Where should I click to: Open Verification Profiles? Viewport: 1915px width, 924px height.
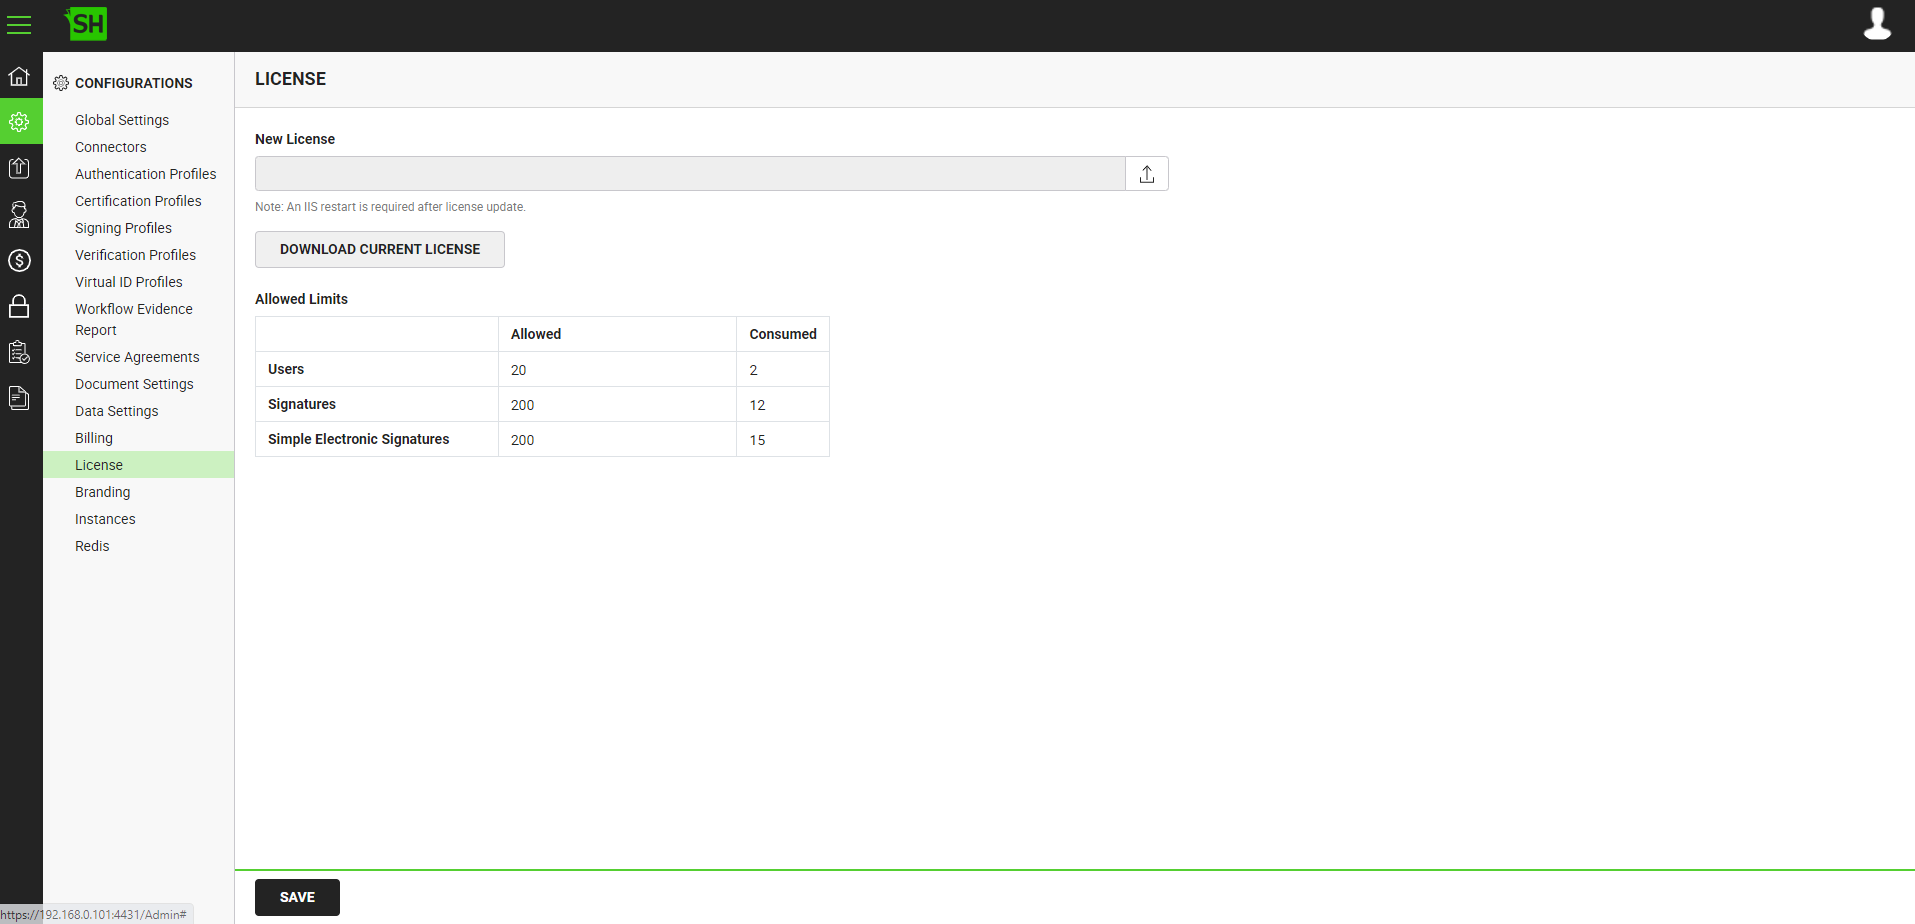click(x=135, y=255)
